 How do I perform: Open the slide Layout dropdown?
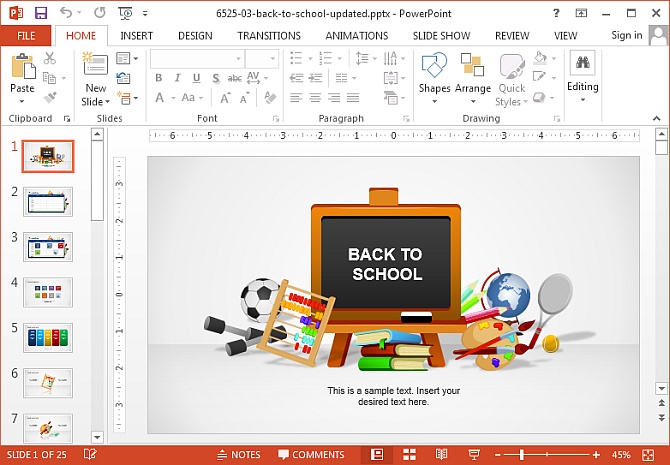click(127, 58)
